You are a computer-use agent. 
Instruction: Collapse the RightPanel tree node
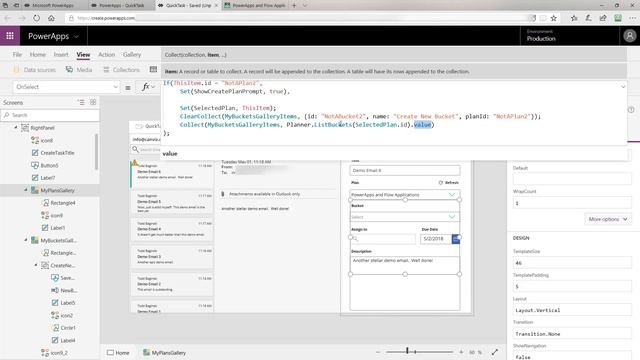click(x=16, y=128)
